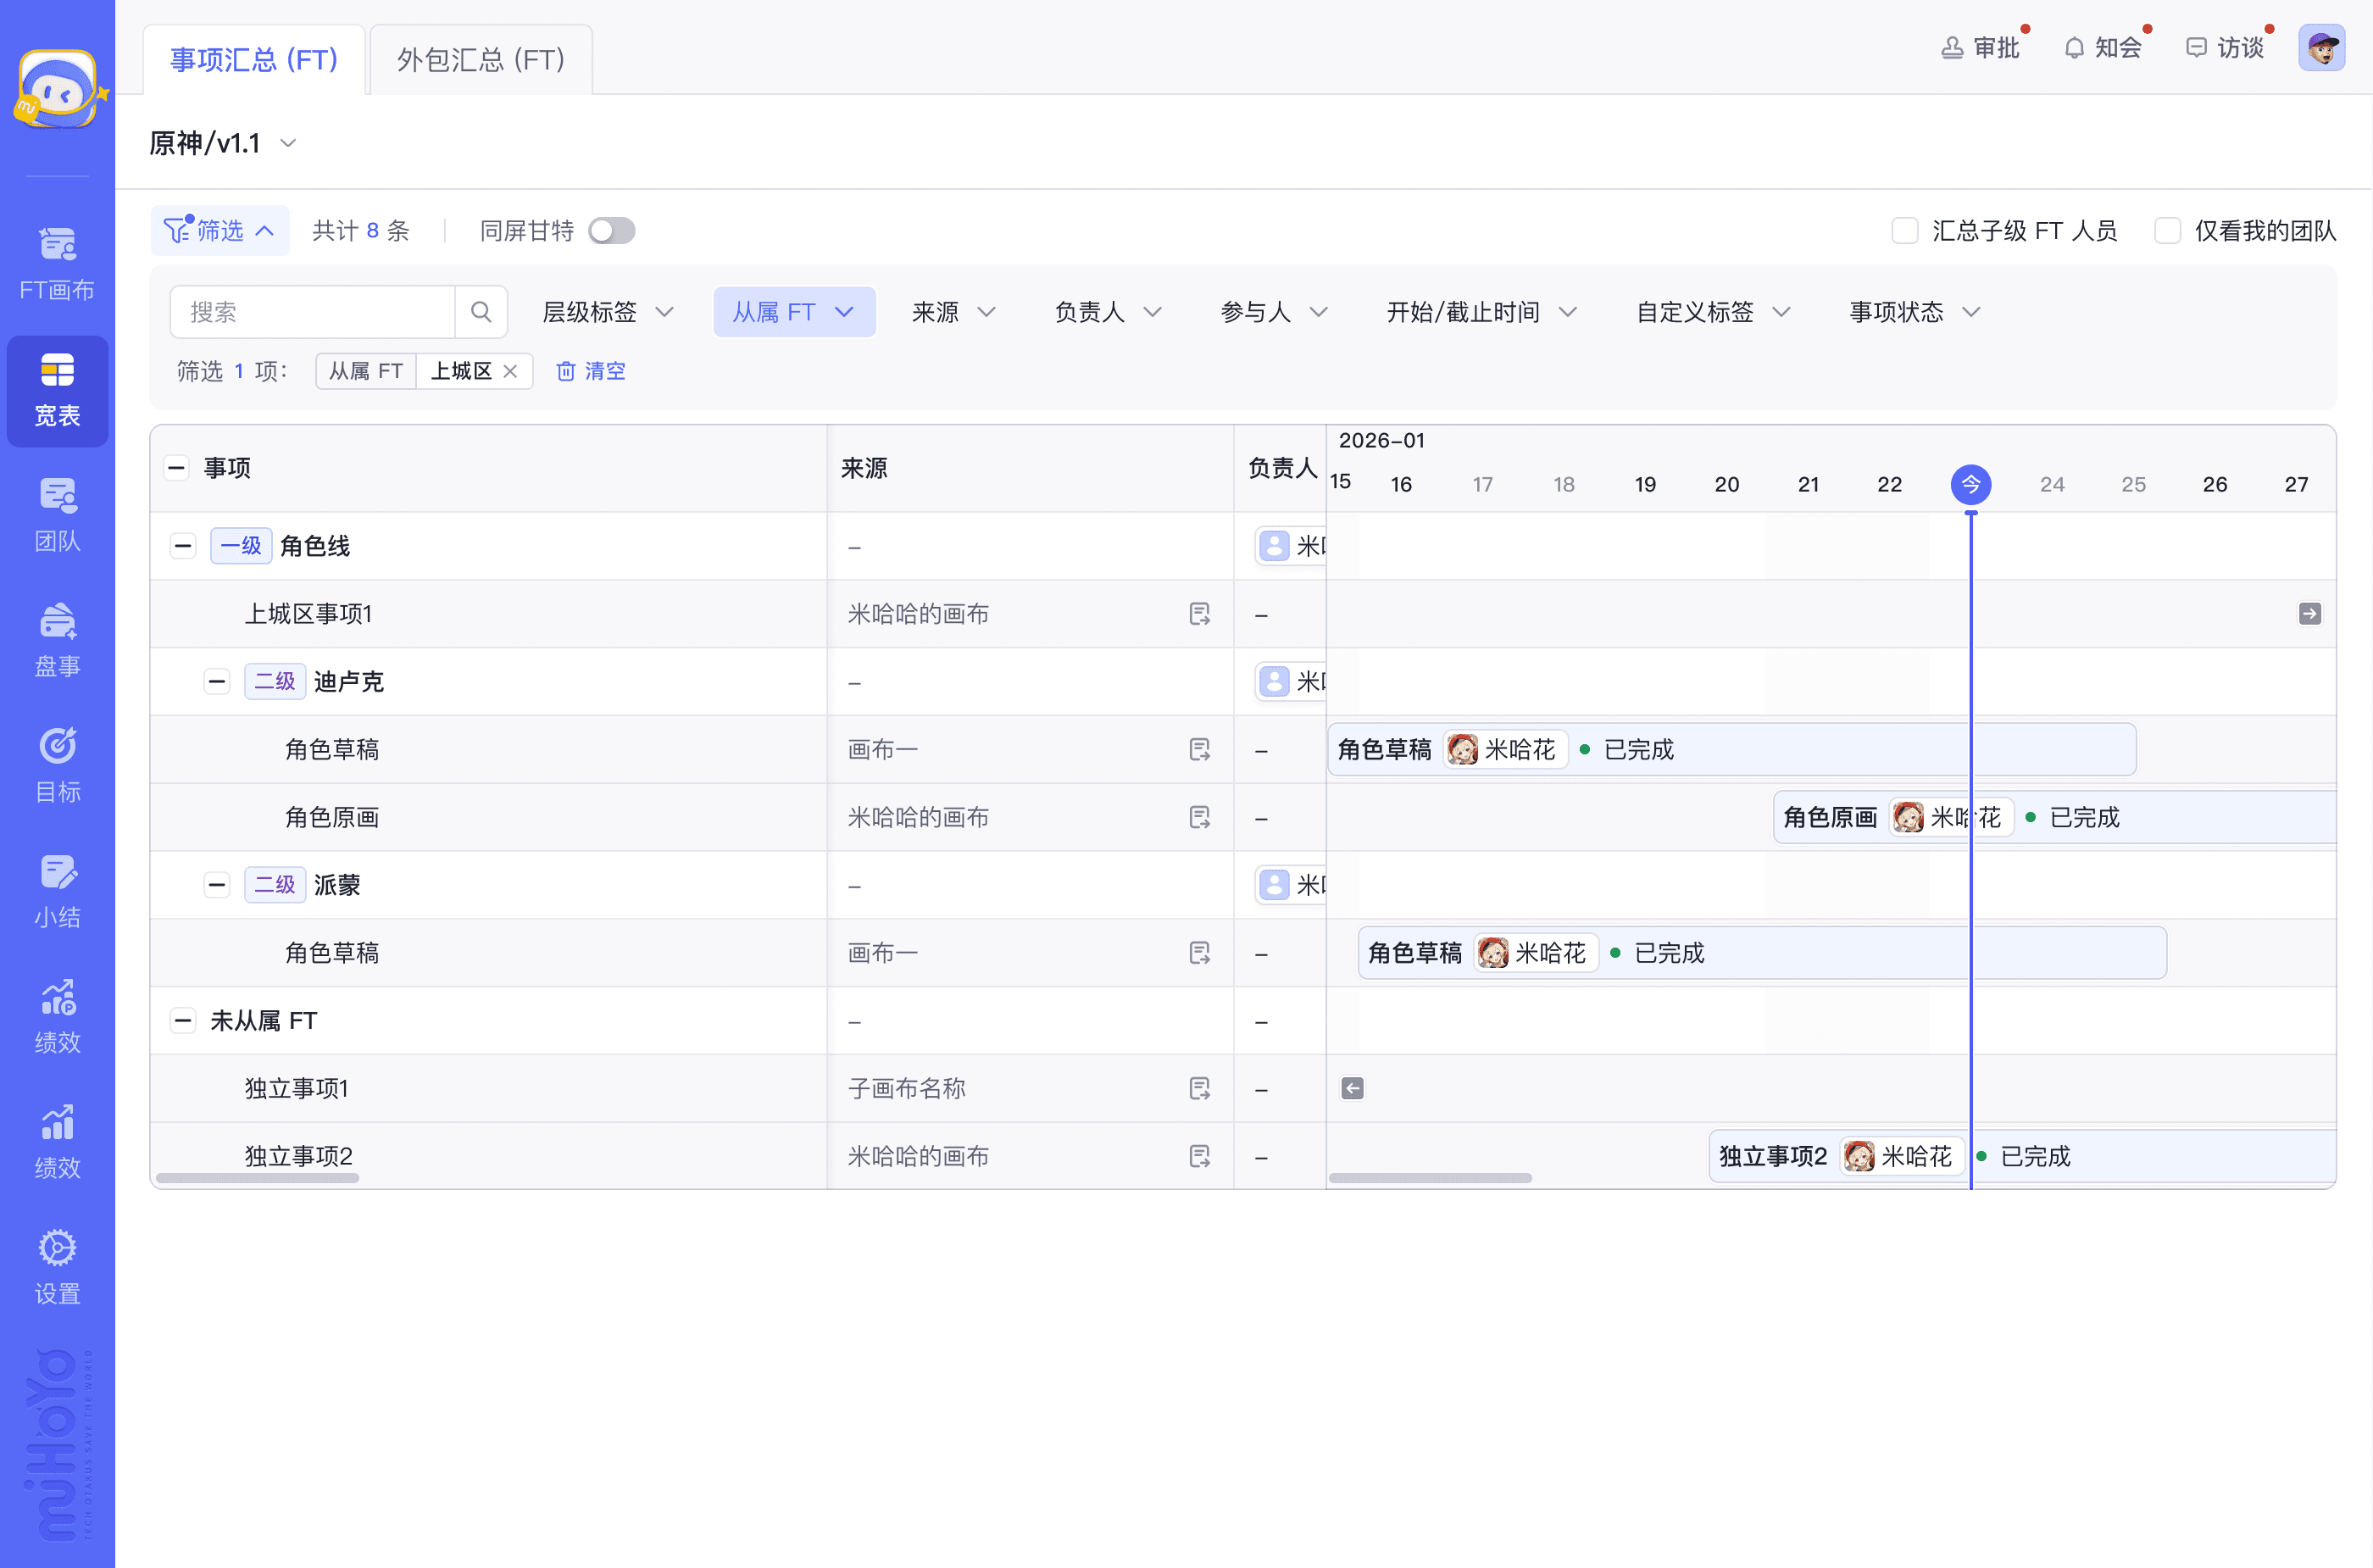Click the 子画布名称 source cell
Screen dimensions: 2373x1568
click(x=907, y=1089)
